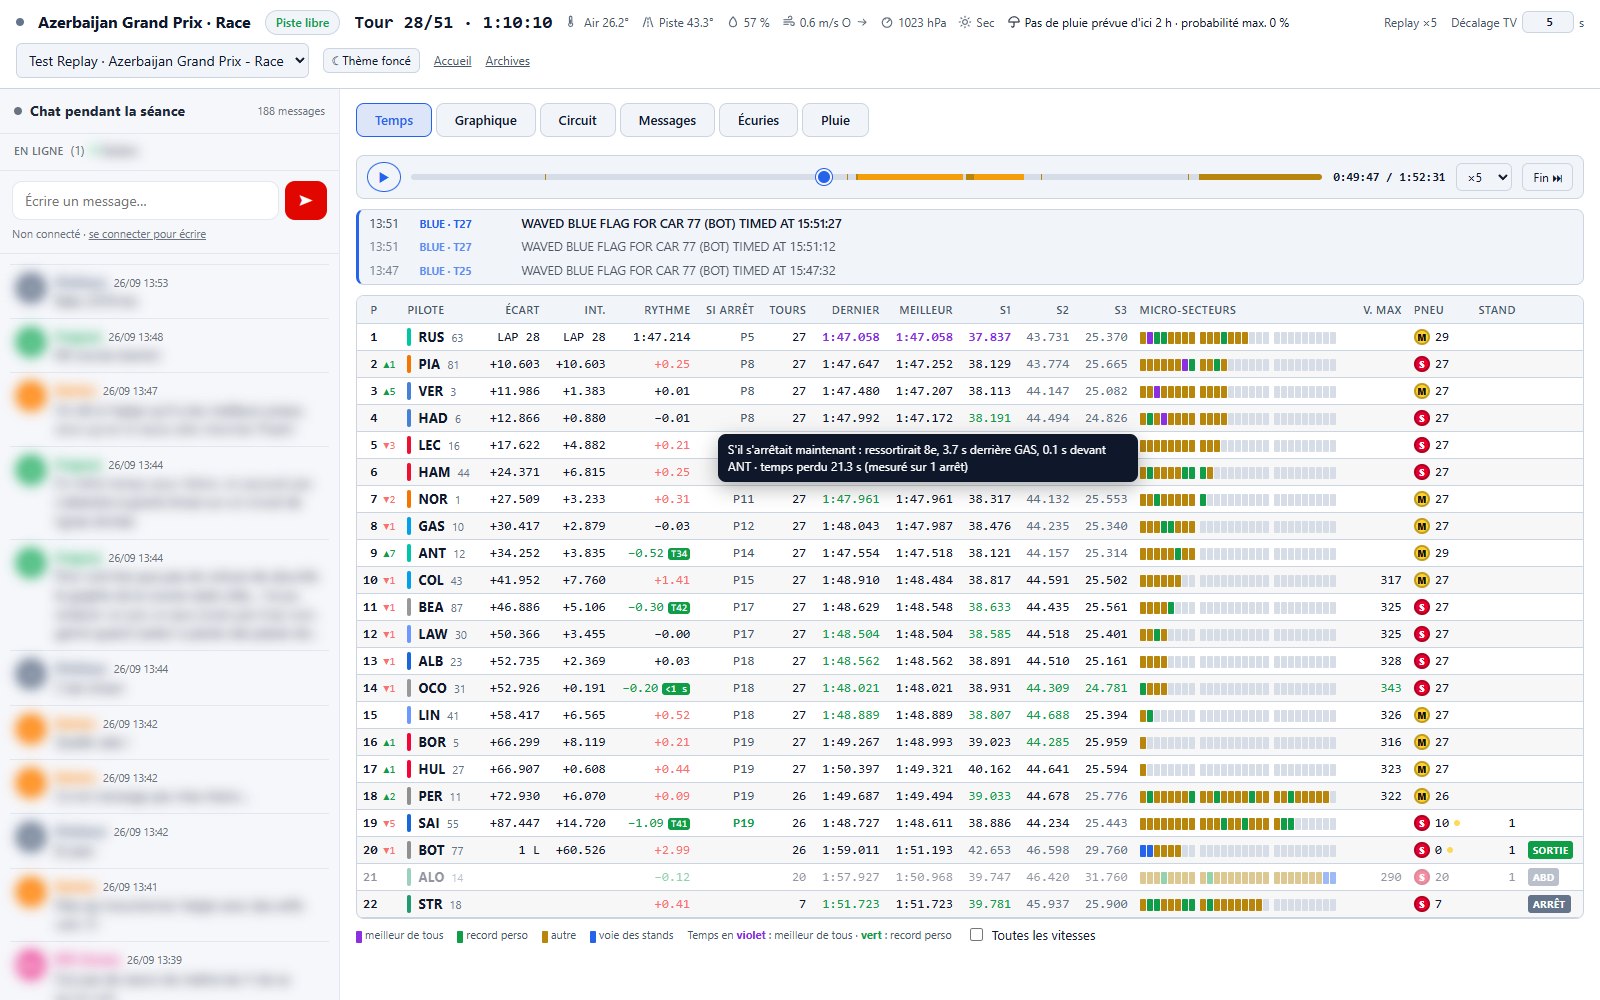Open the Pluie tab

(835, 120)
